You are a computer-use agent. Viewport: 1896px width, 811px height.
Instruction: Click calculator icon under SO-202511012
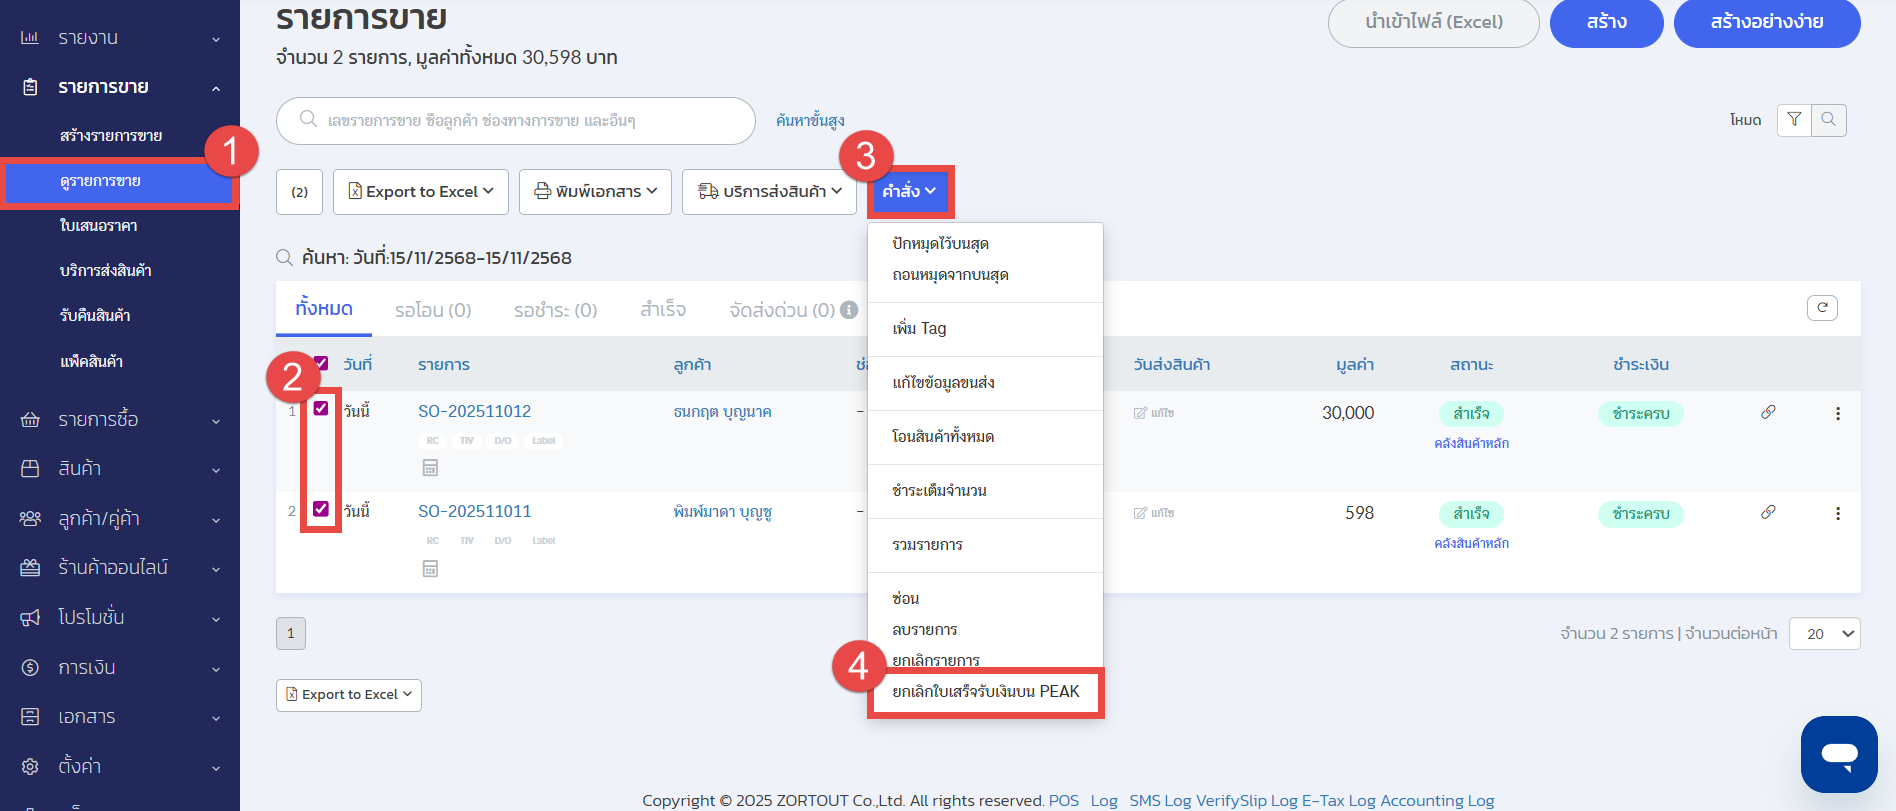[x=430, y=468]
